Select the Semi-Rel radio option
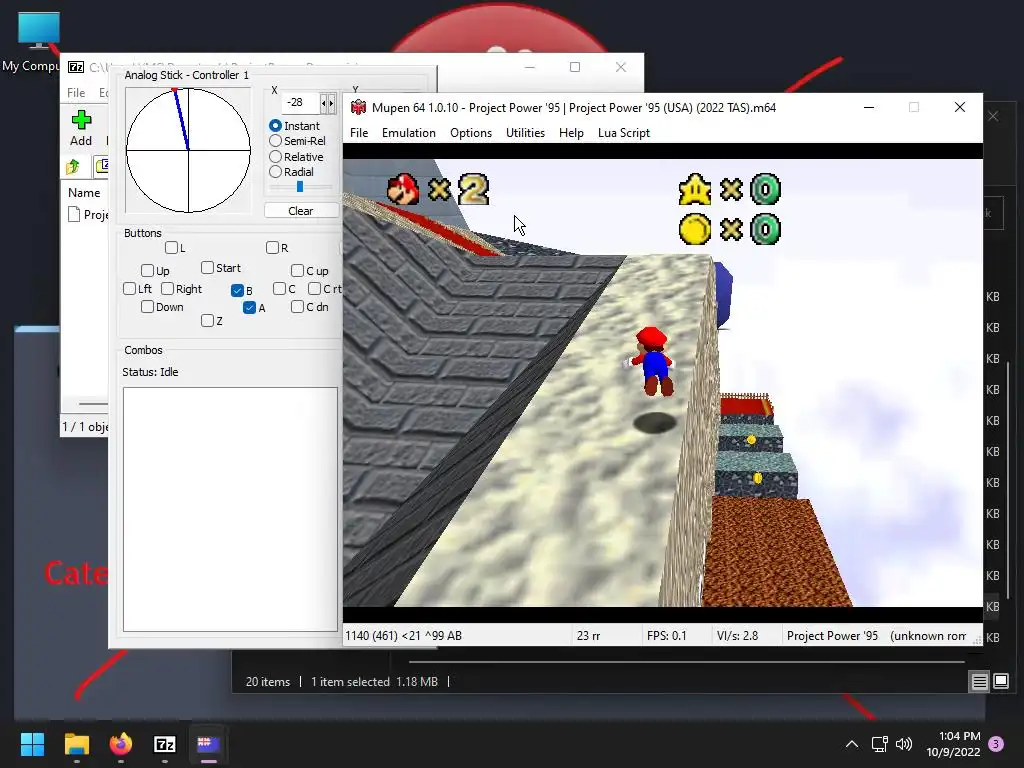 (275, 141)
